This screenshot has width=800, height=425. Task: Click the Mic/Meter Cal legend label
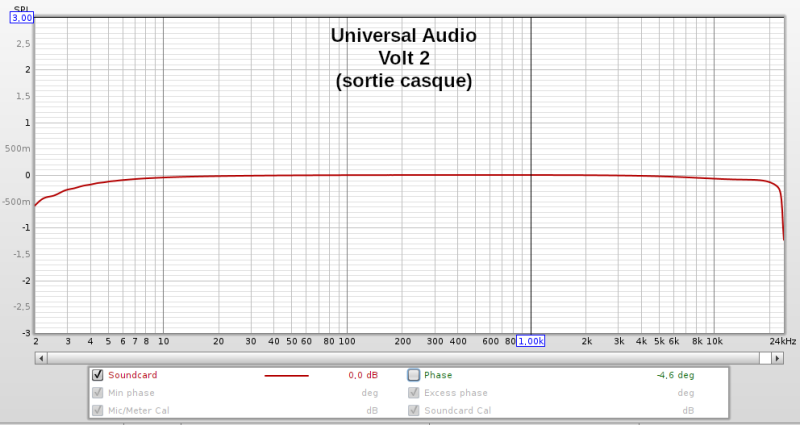[x=139, y=410]
